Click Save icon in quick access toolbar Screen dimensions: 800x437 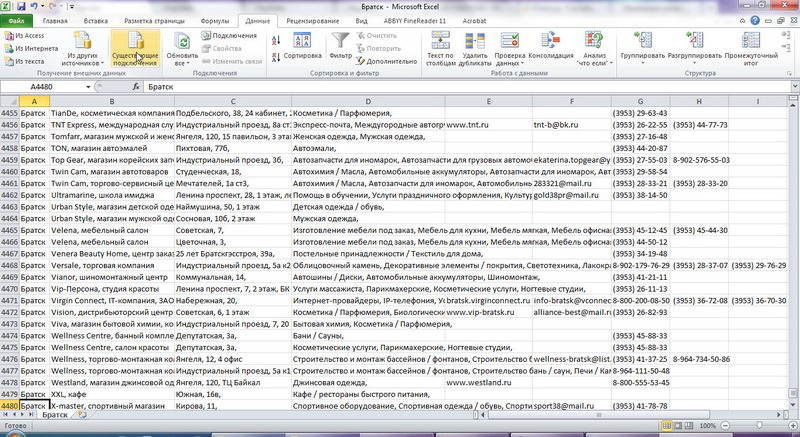coord(21,7)
